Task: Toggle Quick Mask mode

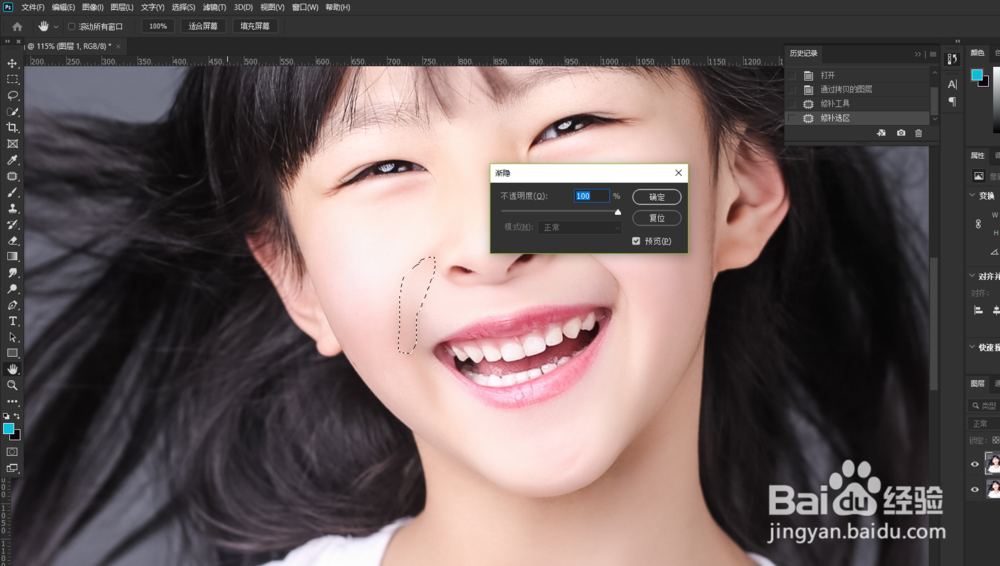Action: pos(12,452)
